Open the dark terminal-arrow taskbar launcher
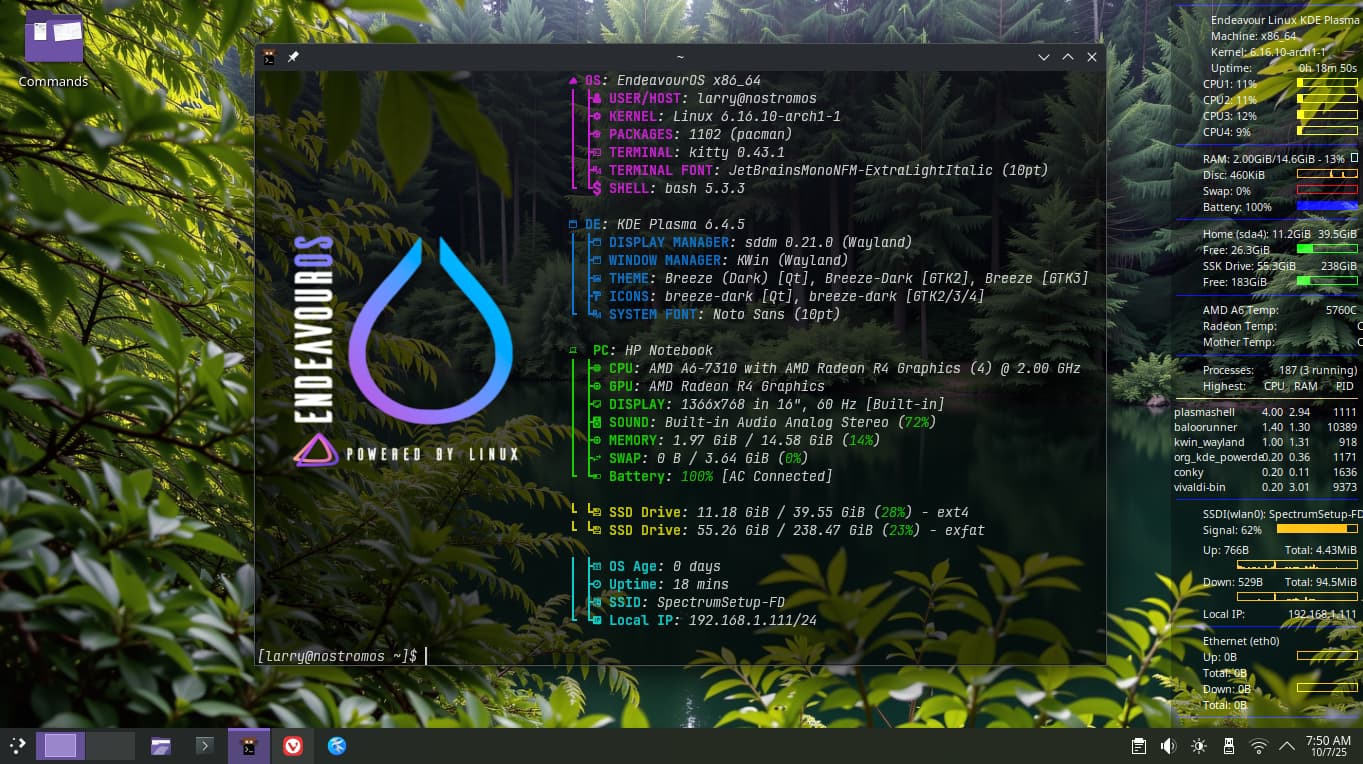This screenshot has height=764, width=1363. pos(204,745)
